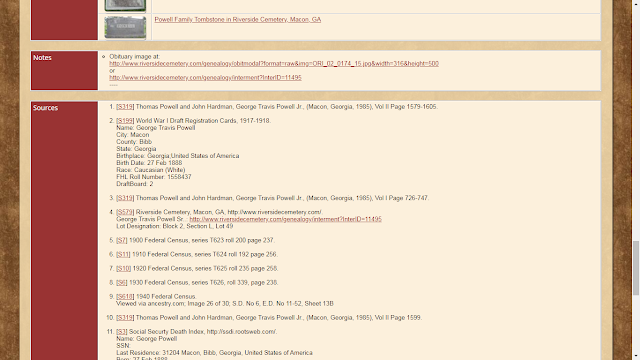Image resolution: width=640 pixels, height=360 pixels.
Task: Select the 'Viewed via ancestry.com; Image 26 of 30' line
Action: (x=224, y=304)
